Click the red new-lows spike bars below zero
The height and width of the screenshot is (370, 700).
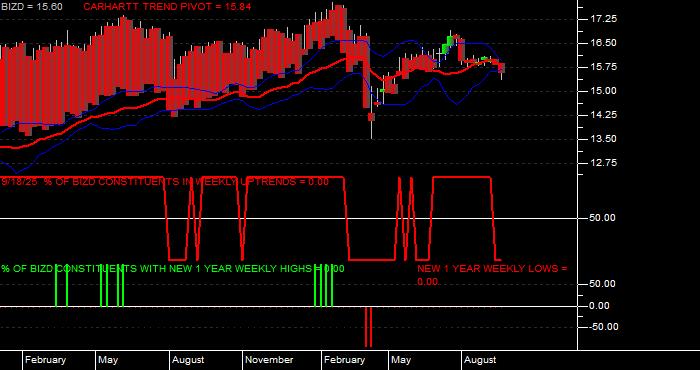368,327
